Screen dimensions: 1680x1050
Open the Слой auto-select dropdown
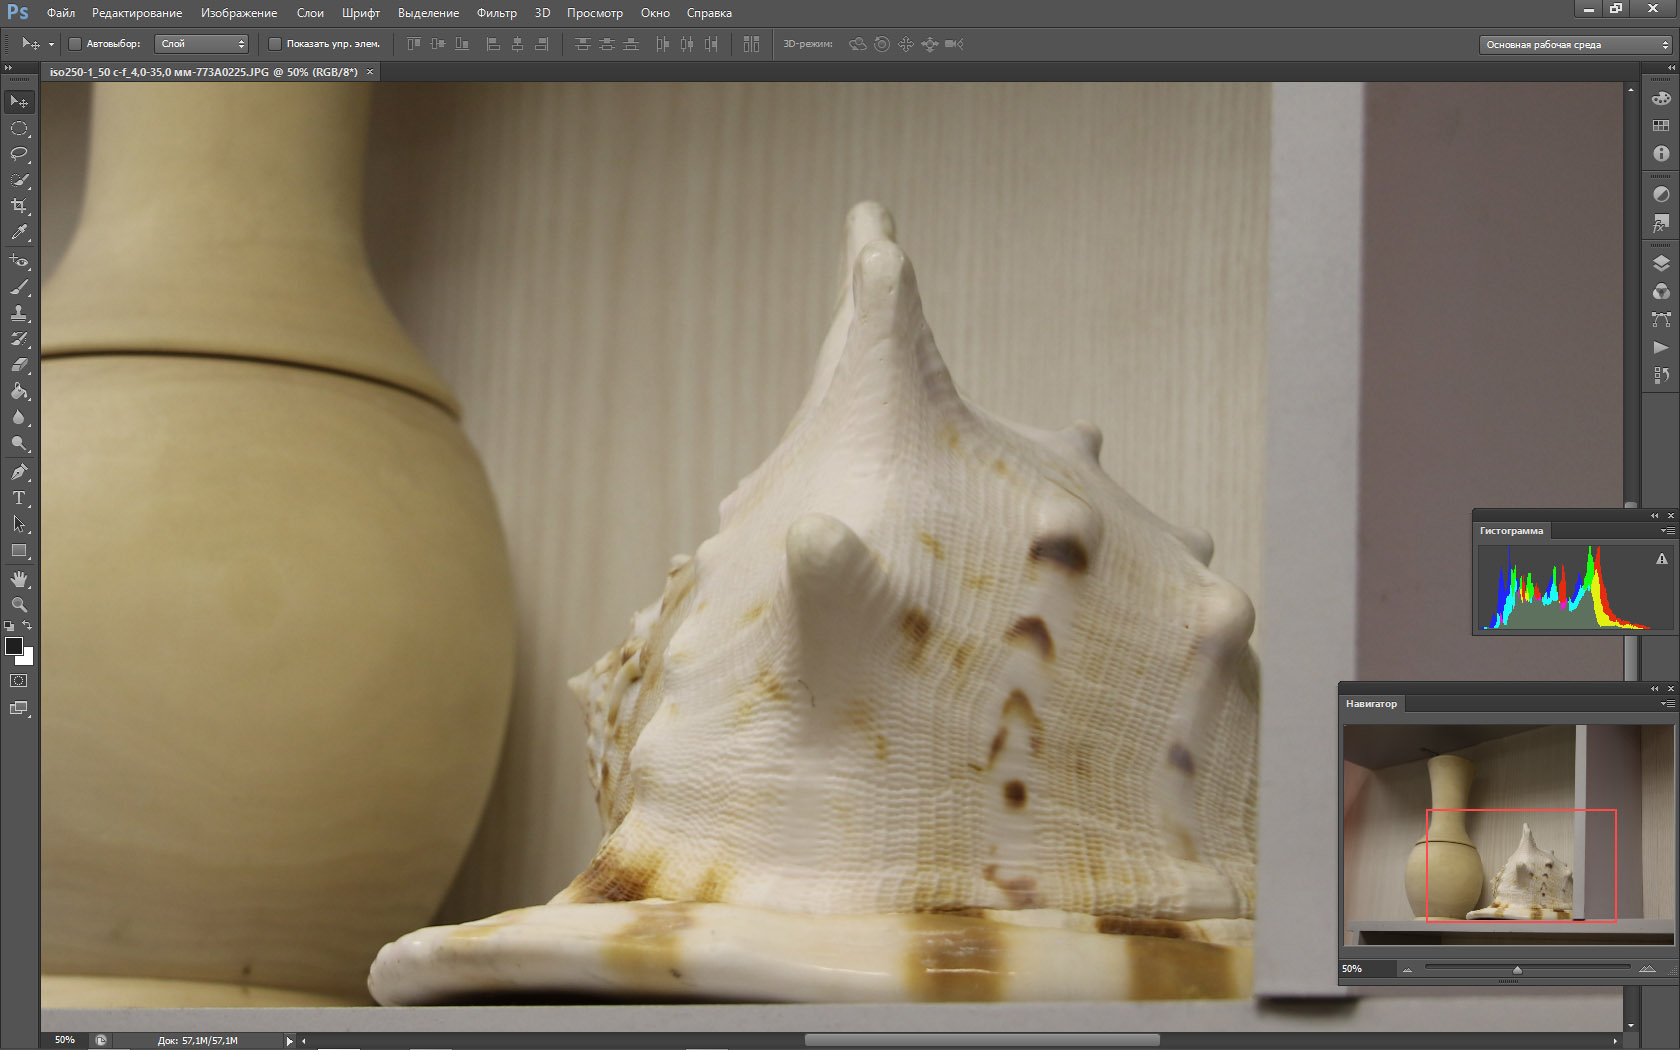pos(202,44)
